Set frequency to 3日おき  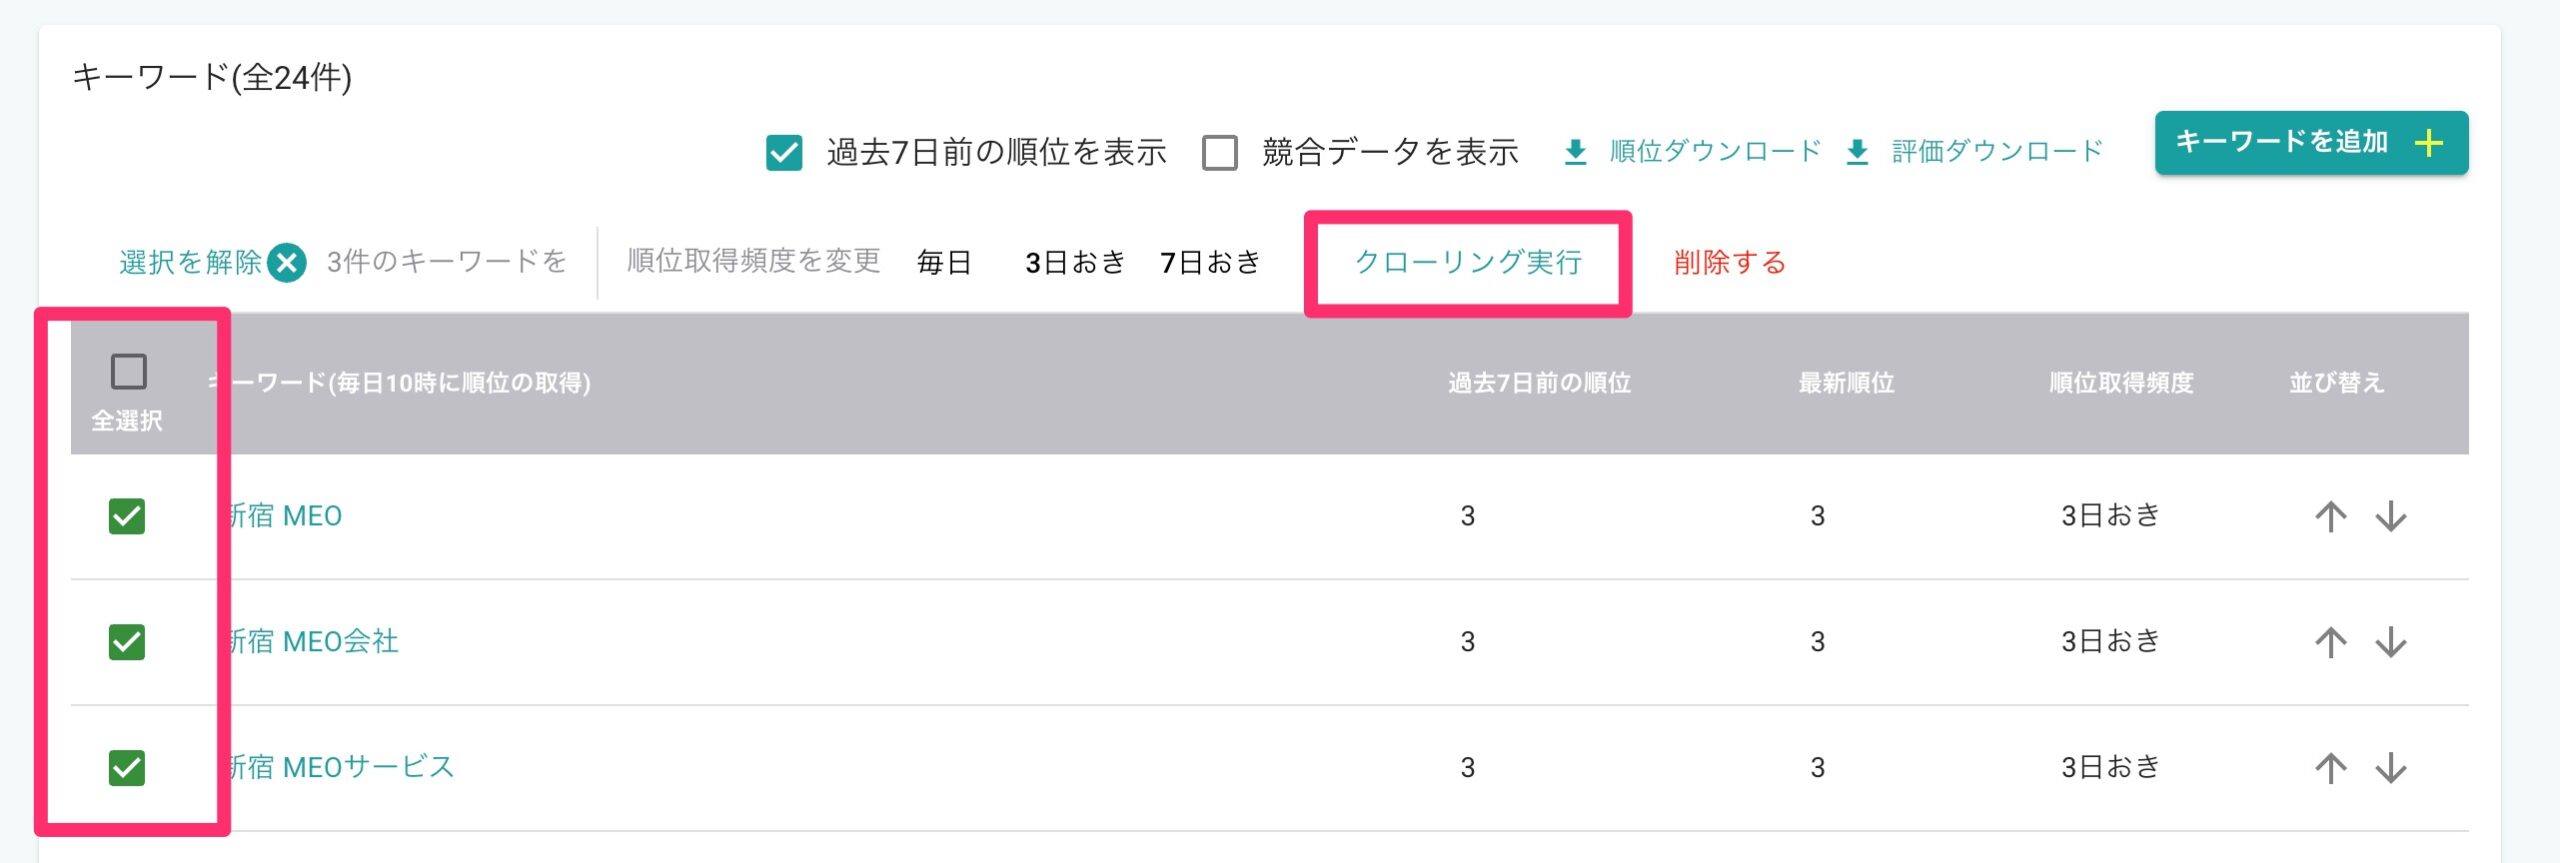(1075, 262)
